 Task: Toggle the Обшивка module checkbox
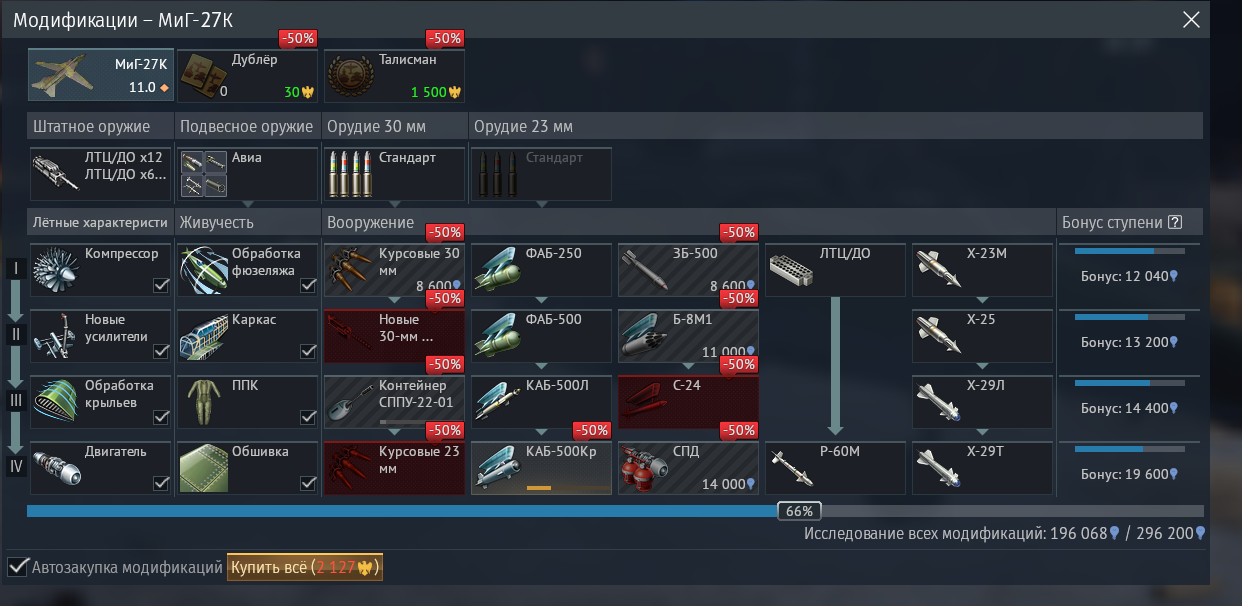(x=308, y=484)
